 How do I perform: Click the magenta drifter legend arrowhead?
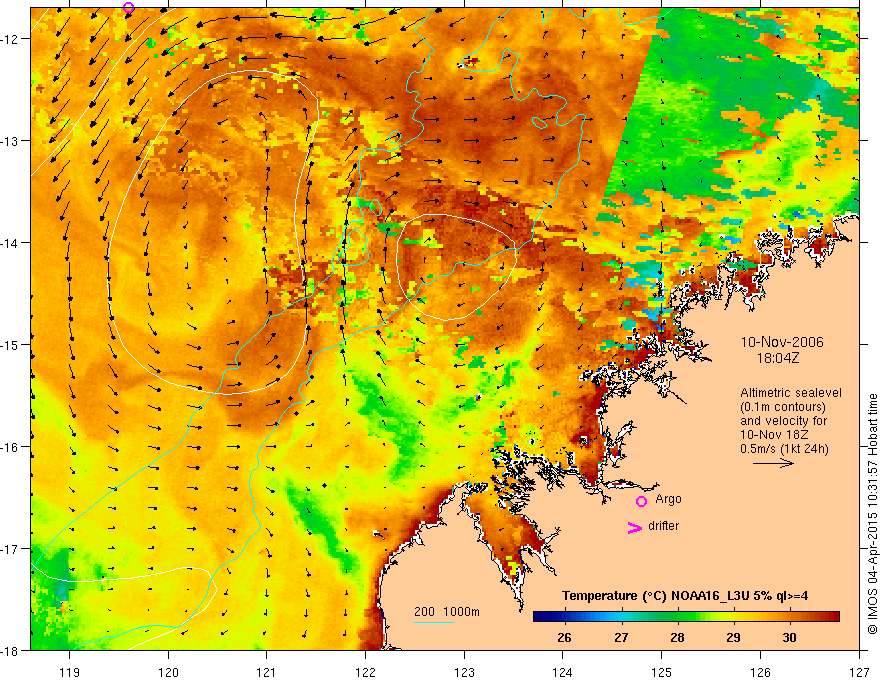pyautogui.click(x=635, y=527)
